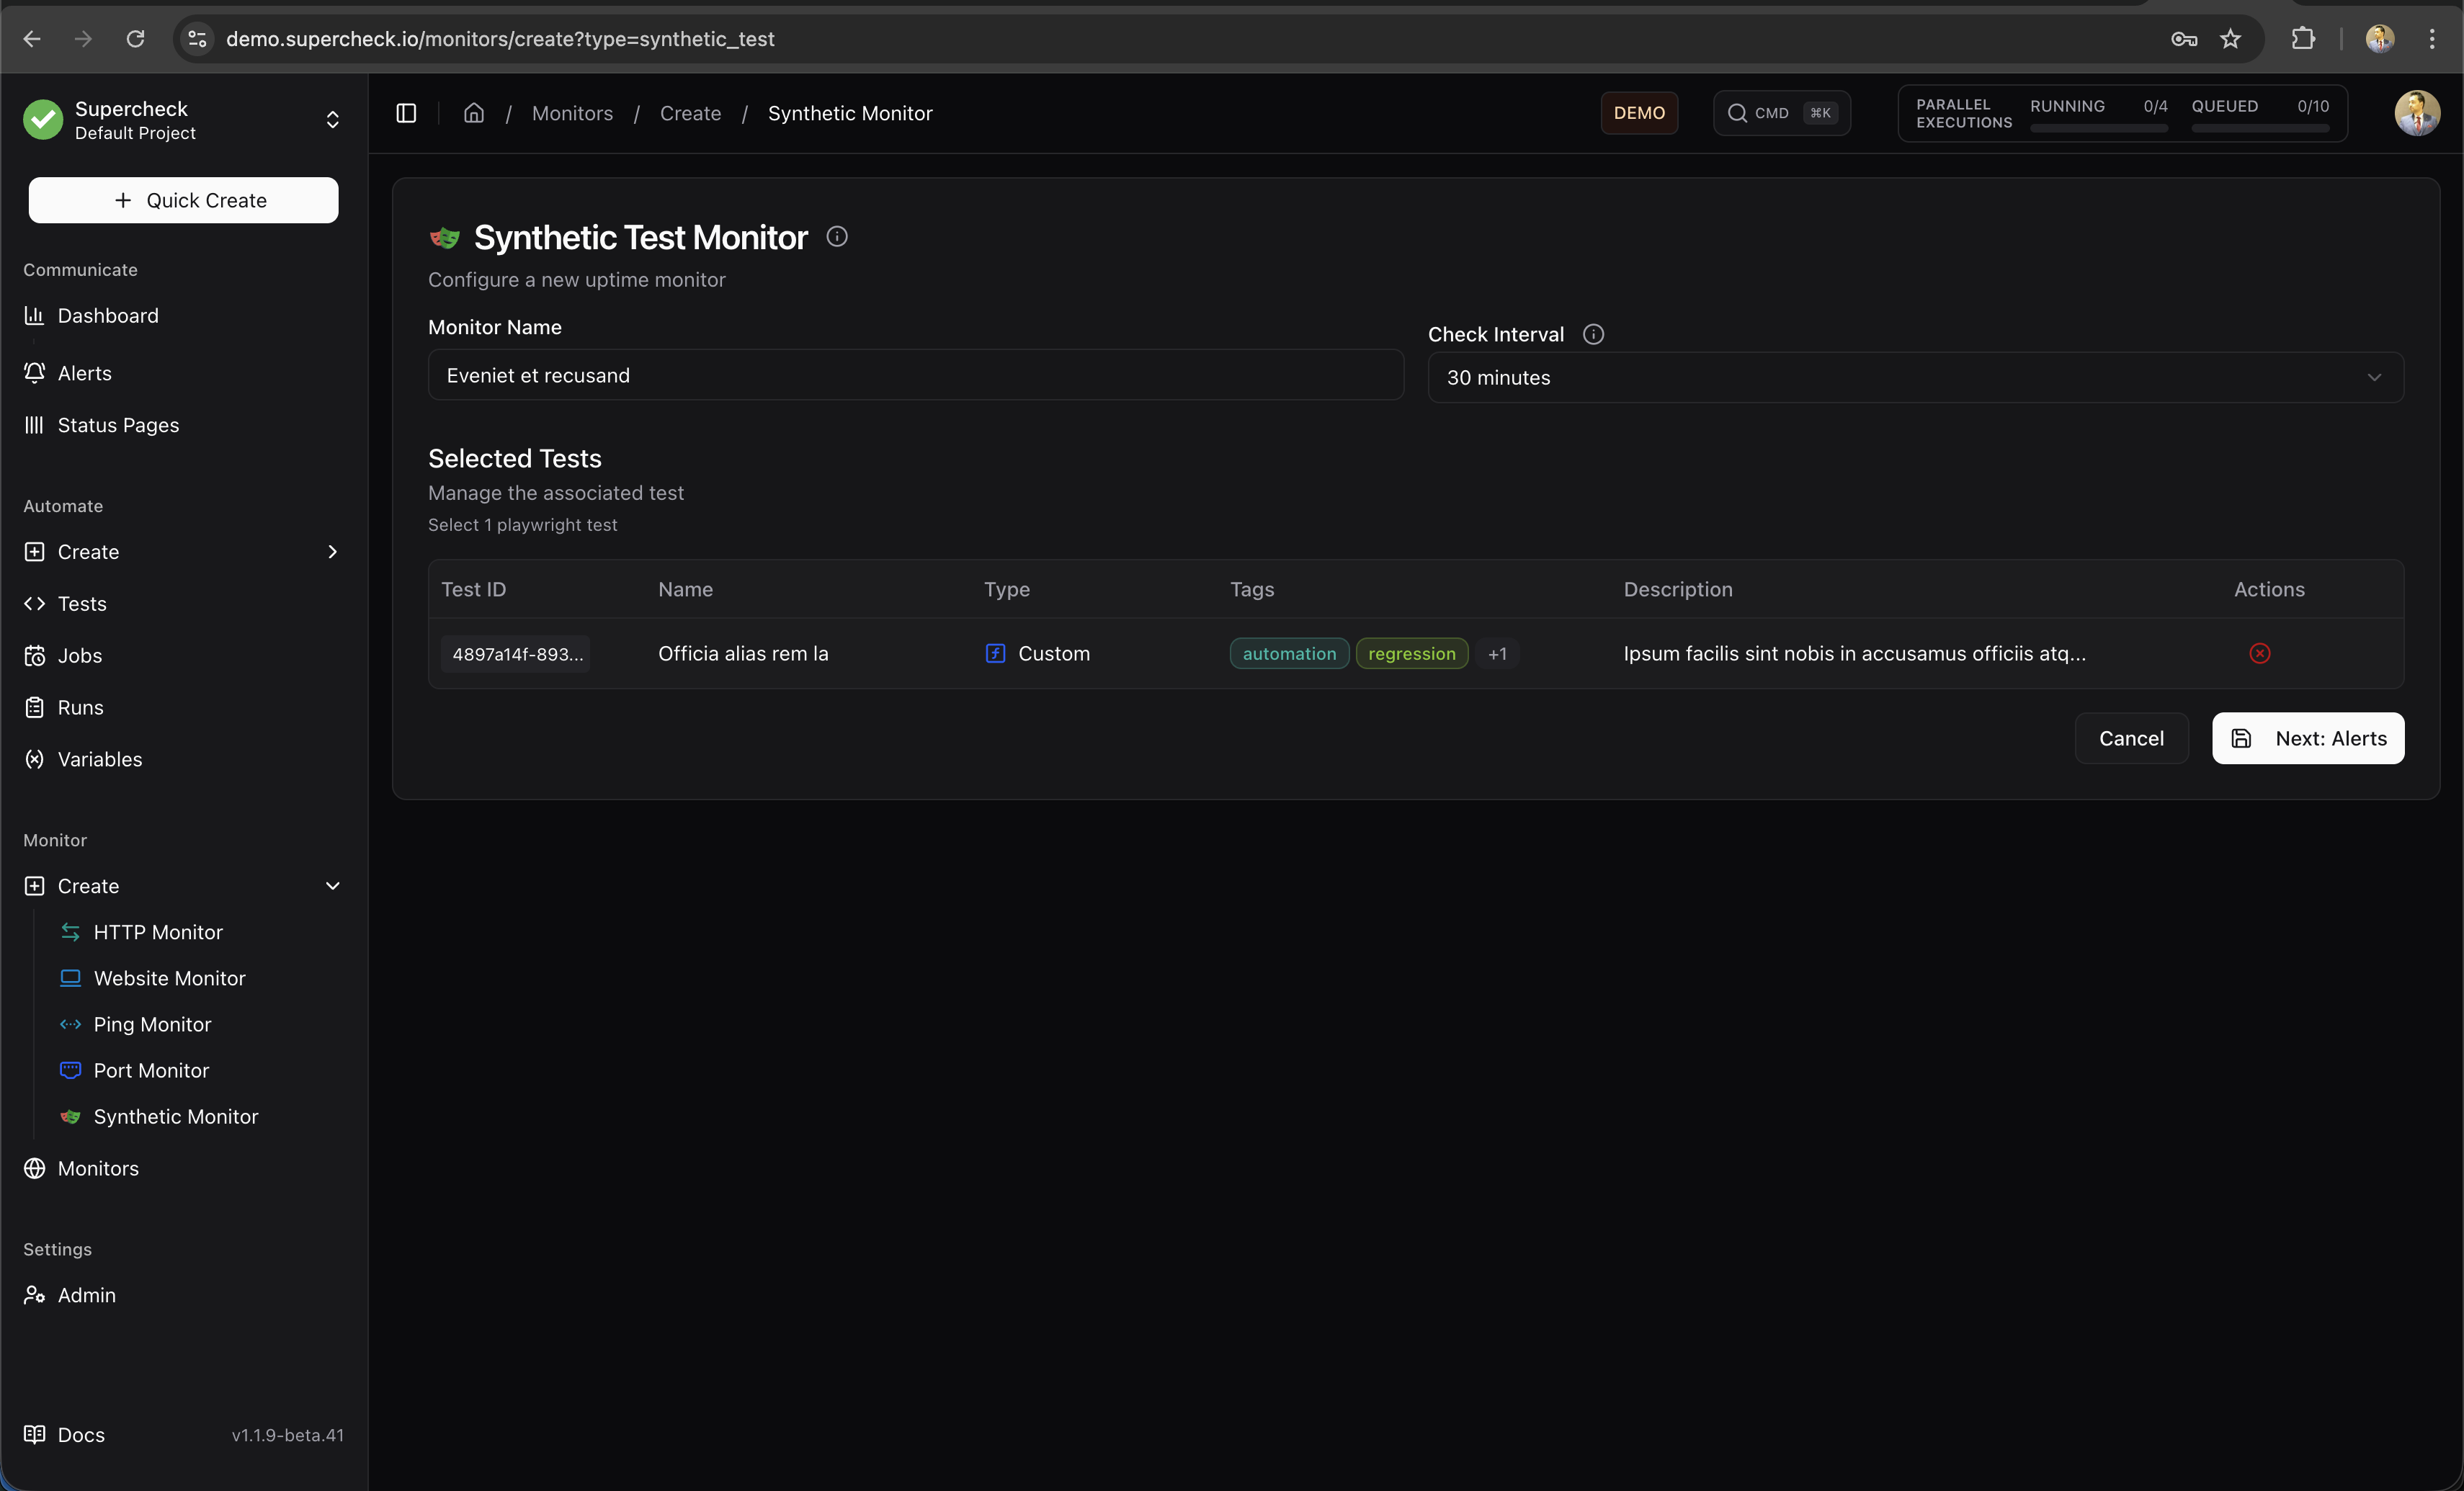
Task: Click the Monitor Name input field
Action: [x=915, y=375]
